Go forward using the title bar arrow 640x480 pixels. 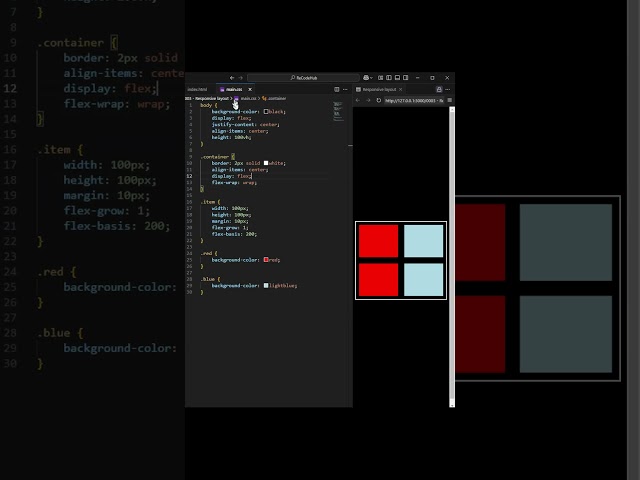coord(241,78)
